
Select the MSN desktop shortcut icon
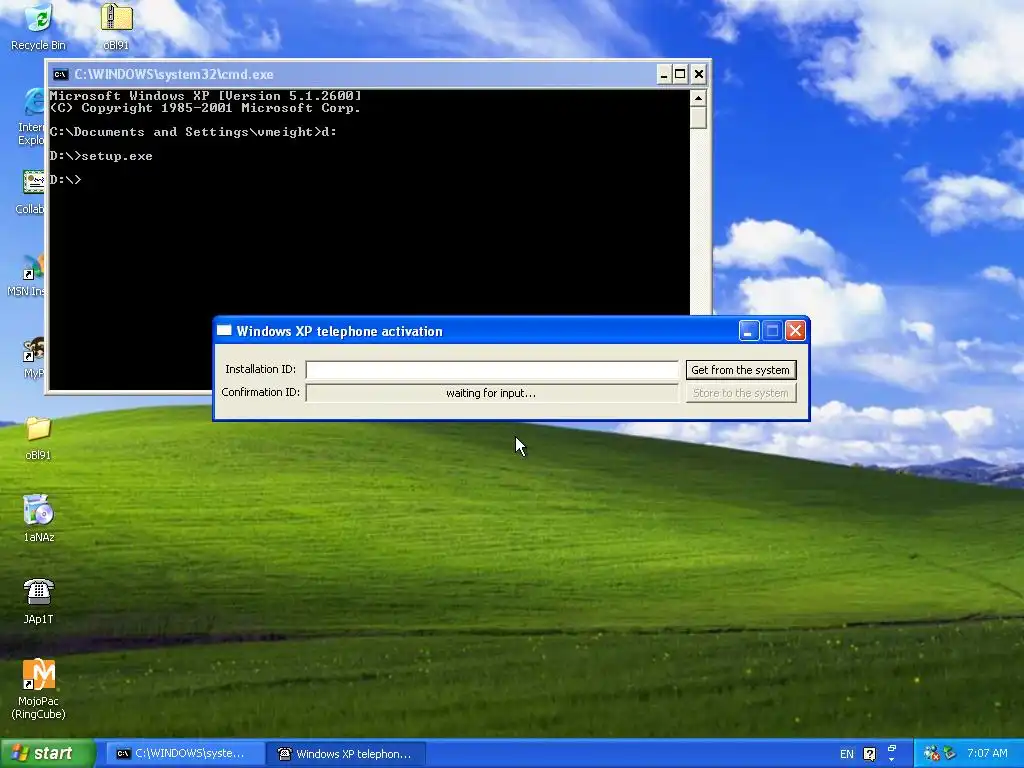click(33, 267)
